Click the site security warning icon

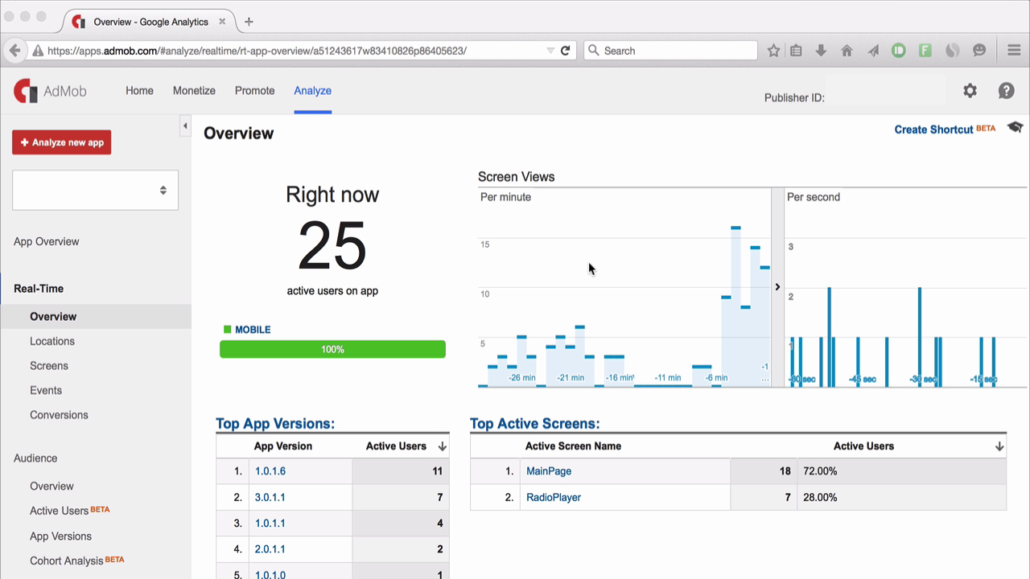point(38,51)
